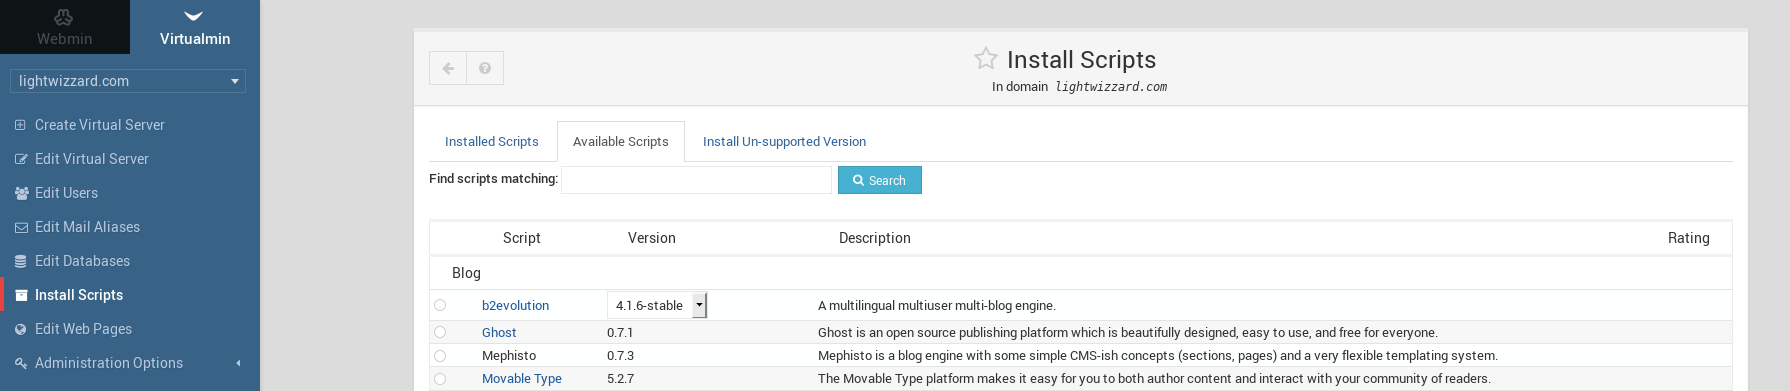Image resolution: width=1790 pixels, height=391 pixels.
Task: Click the Ghost version 0.7.1
Action: coord(620,333)
